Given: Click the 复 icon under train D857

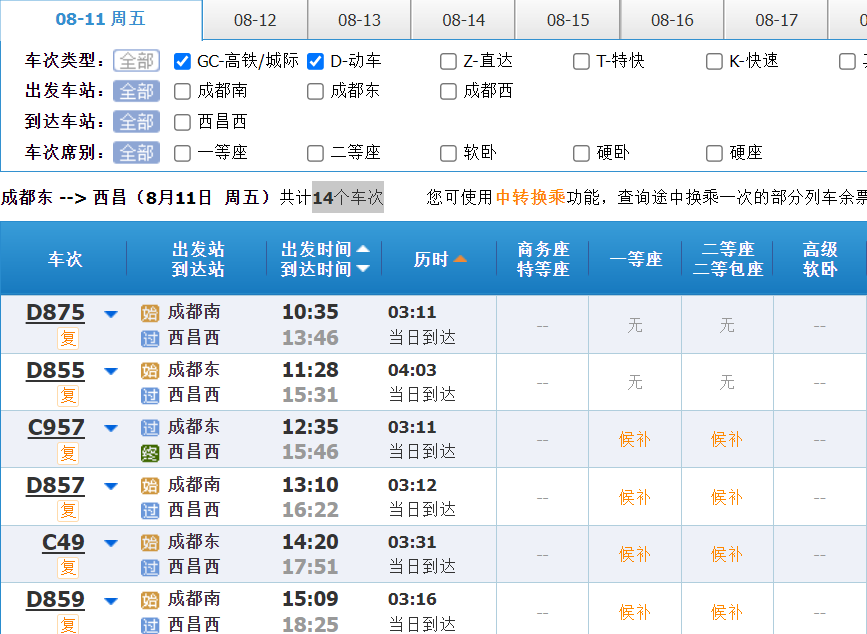Looking at the screenshot, I should point(68,510).
